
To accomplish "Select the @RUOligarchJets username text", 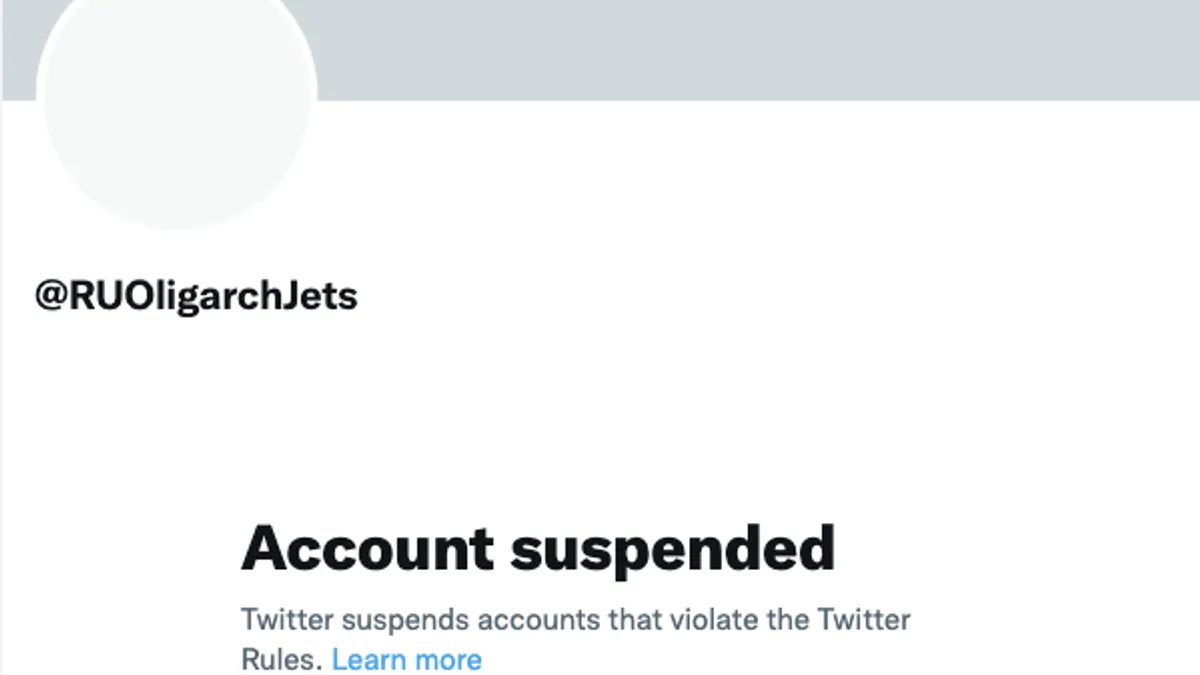I will coord(197,295).
